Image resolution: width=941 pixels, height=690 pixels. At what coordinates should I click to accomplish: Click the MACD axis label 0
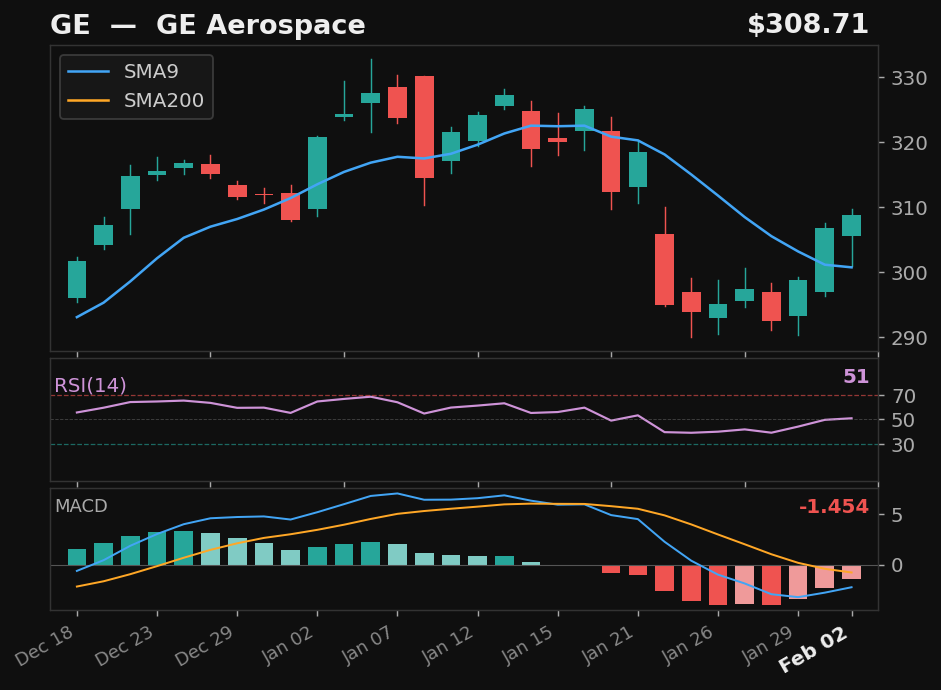point(897,566)
